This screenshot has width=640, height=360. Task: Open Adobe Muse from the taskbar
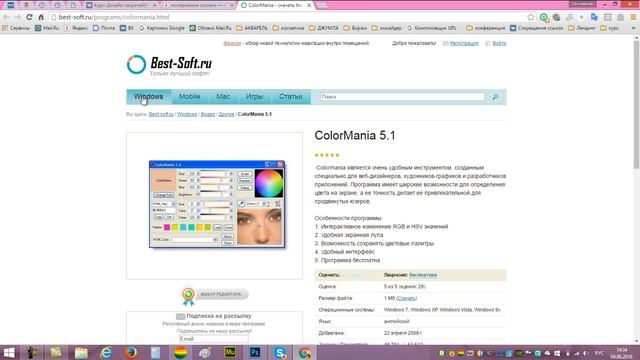coord(230,353)
